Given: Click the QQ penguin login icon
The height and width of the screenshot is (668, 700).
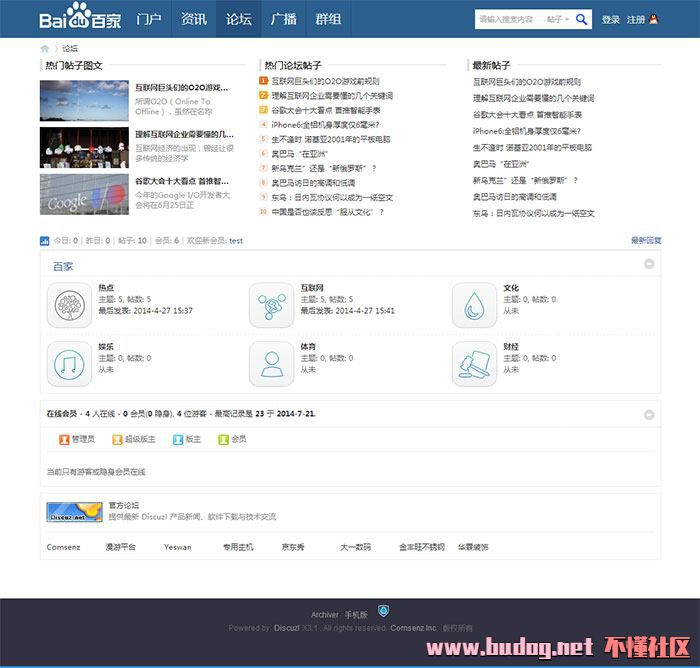Looking at the screenshot, I should coord(654,19).
